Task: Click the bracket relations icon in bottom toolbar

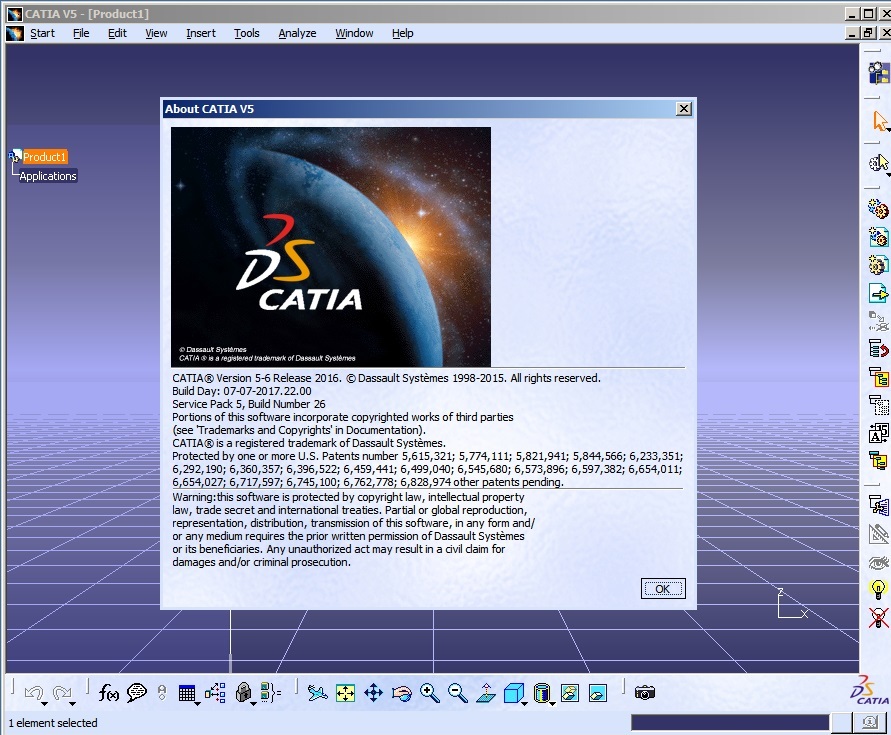Action: pyautogui.click(x=270, y=692)
